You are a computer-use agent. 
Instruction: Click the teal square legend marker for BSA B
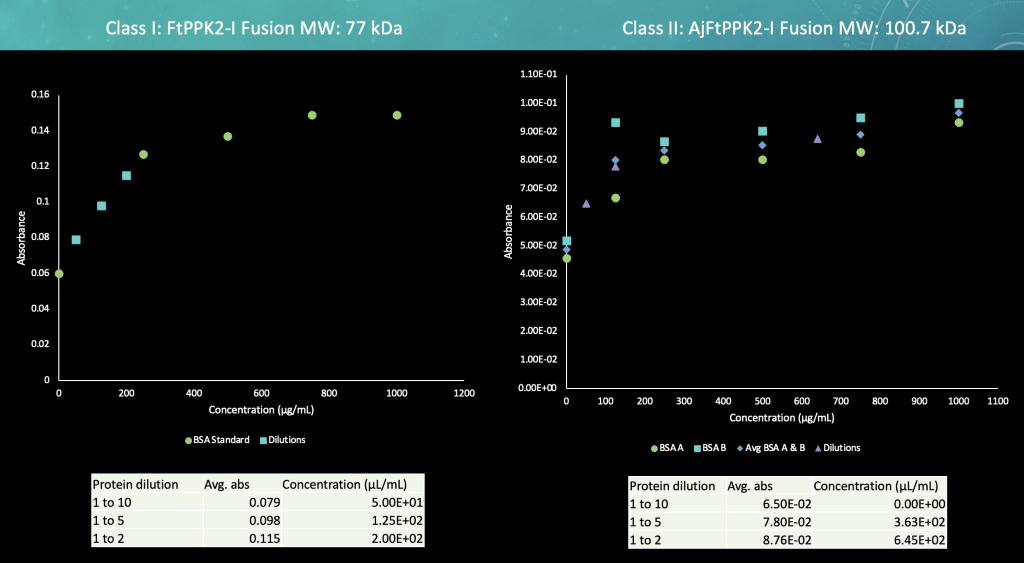(697, 448)
